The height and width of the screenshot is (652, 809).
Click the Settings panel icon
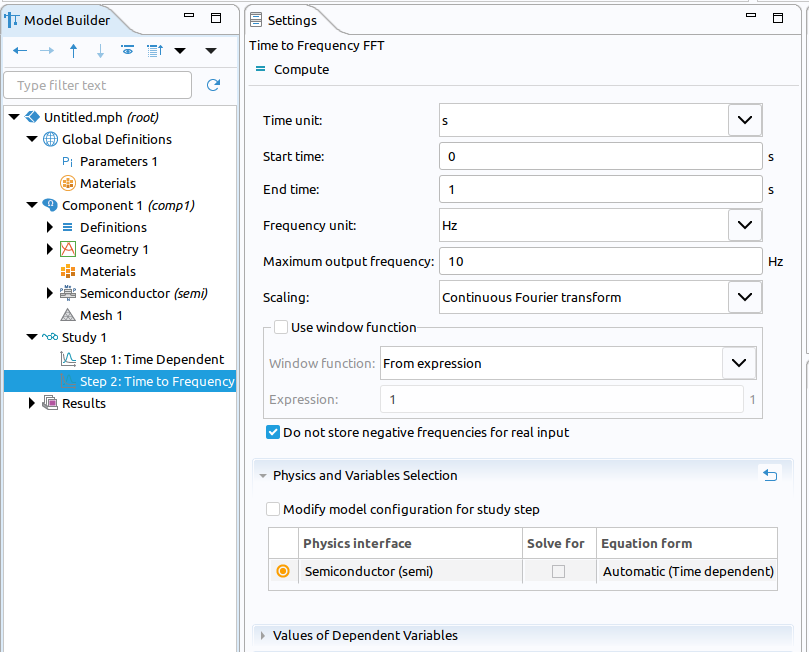255,20
